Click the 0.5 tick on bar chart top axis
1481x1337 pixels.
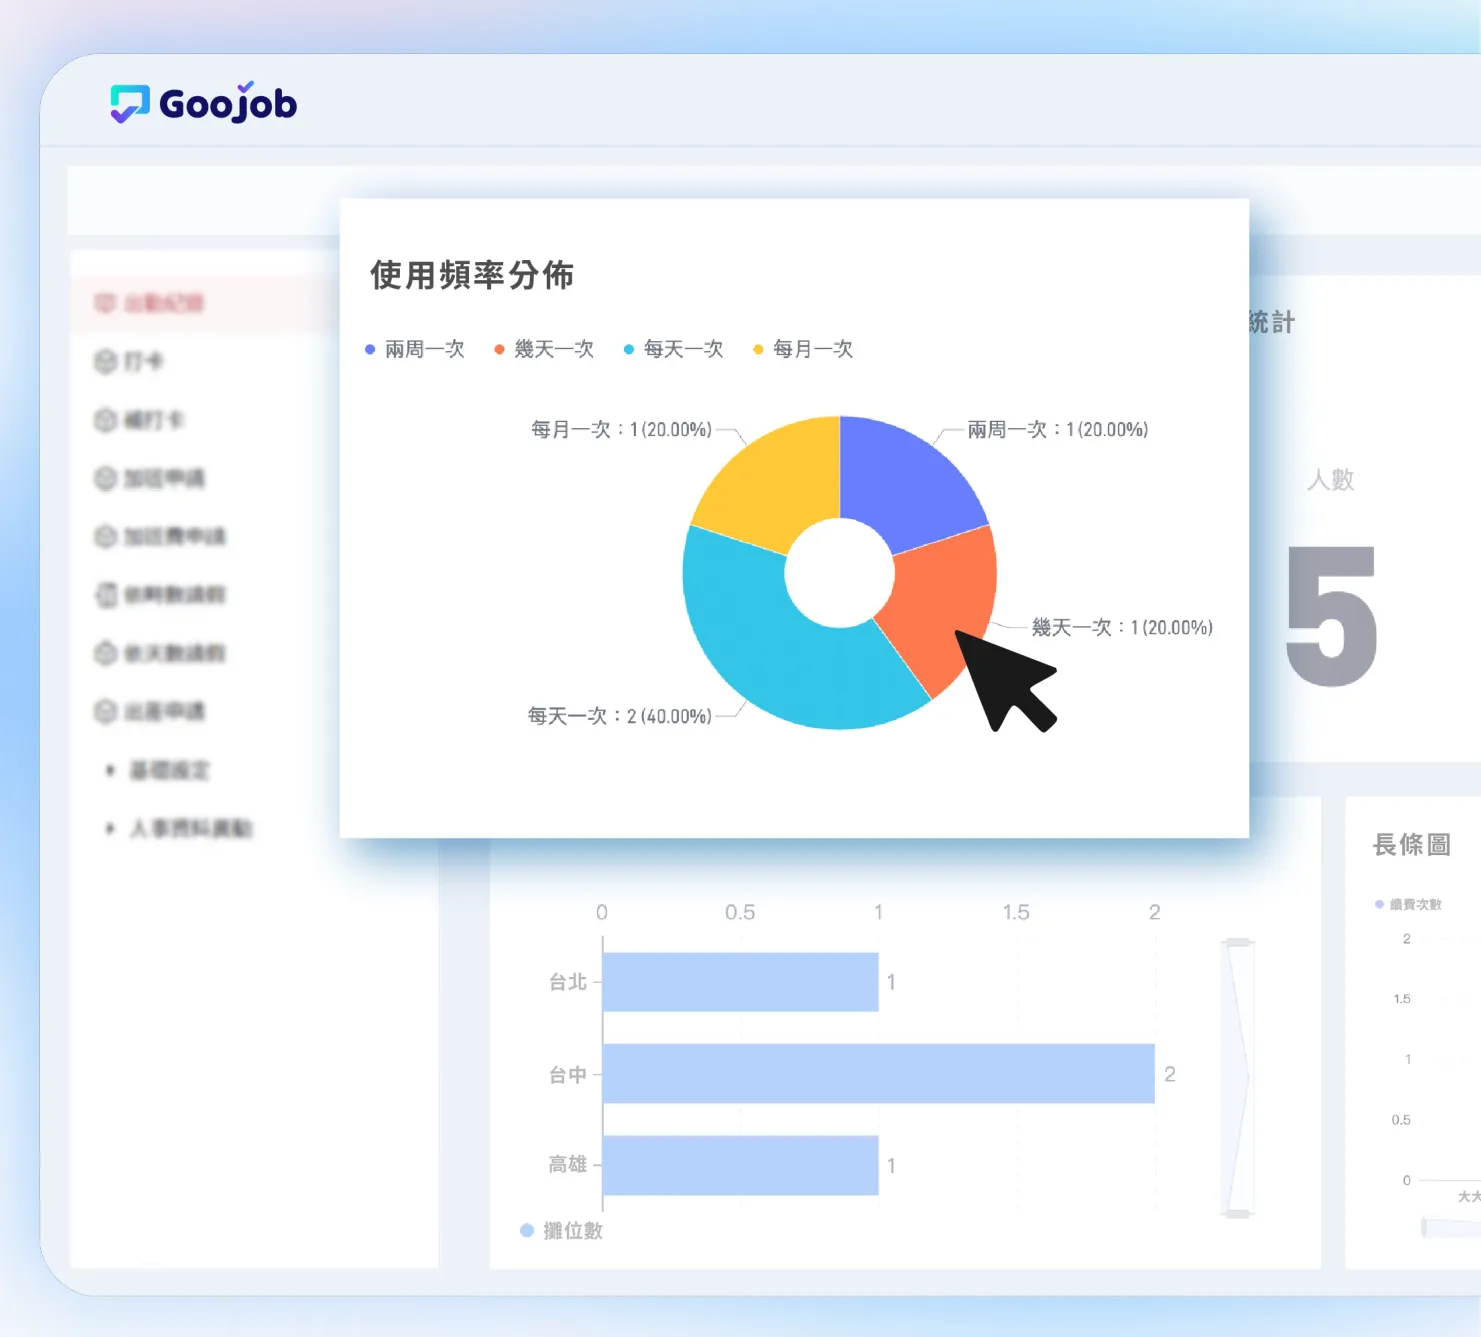[x=740, y=912]
